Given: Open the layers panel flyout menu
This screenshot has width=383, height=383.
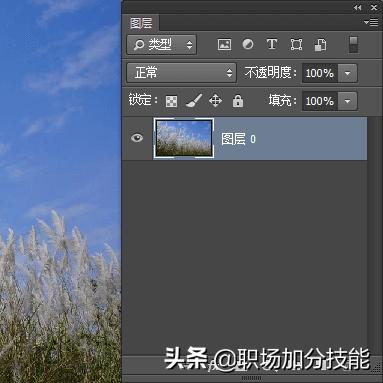Looking at the screenshot, I should coord(371,22).
